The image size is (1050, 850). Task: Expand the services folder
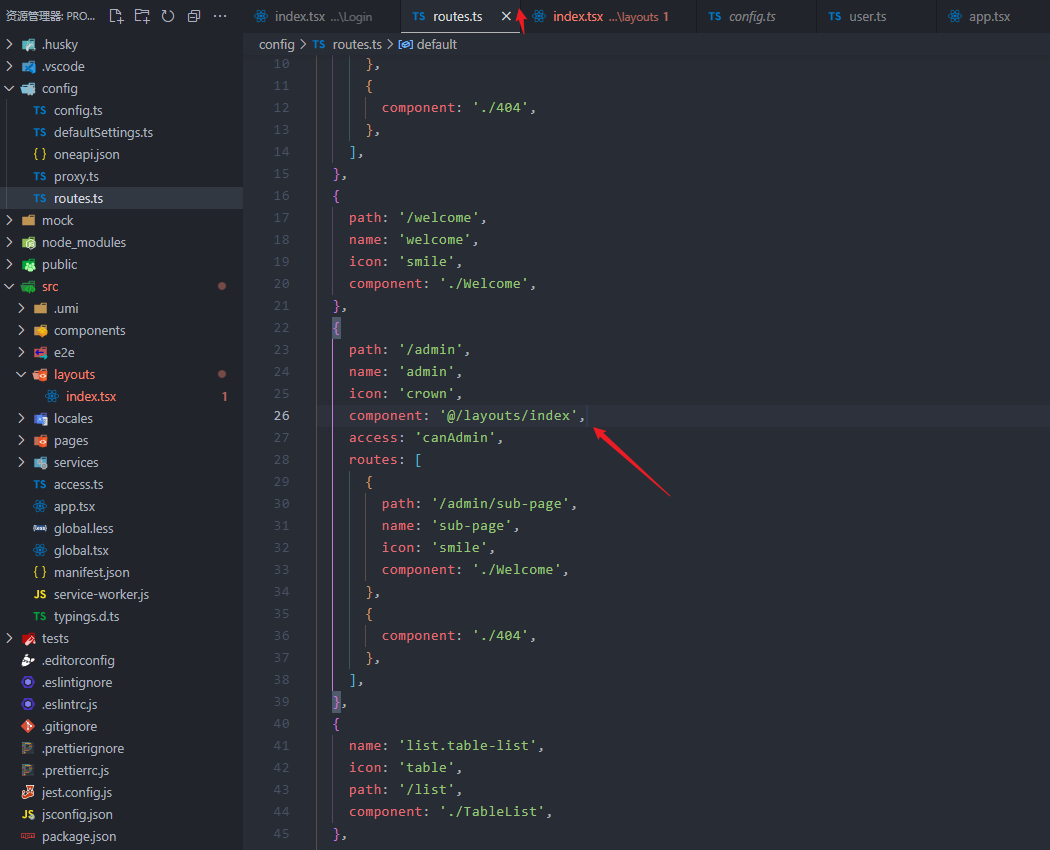pyautogui.click(x=21, y=462)
